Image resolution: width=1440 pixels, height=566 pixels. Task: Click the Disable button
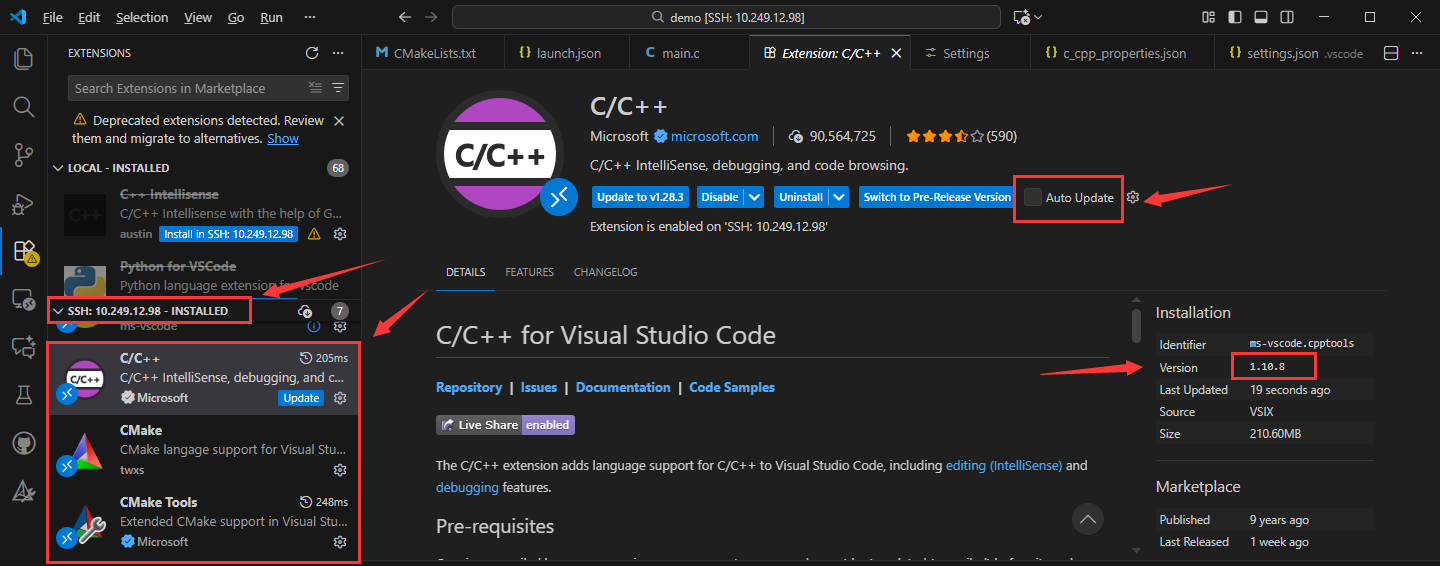[x=721, y=197]
